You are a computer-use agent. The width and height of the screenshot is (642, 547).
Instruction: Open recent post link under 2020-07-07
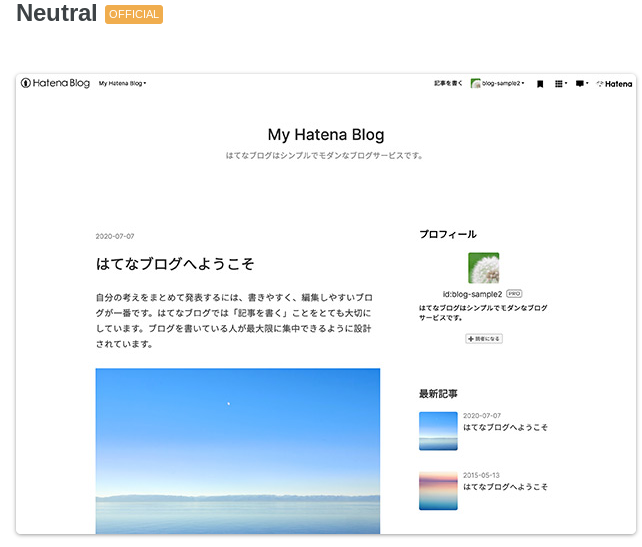coord(505,427)
